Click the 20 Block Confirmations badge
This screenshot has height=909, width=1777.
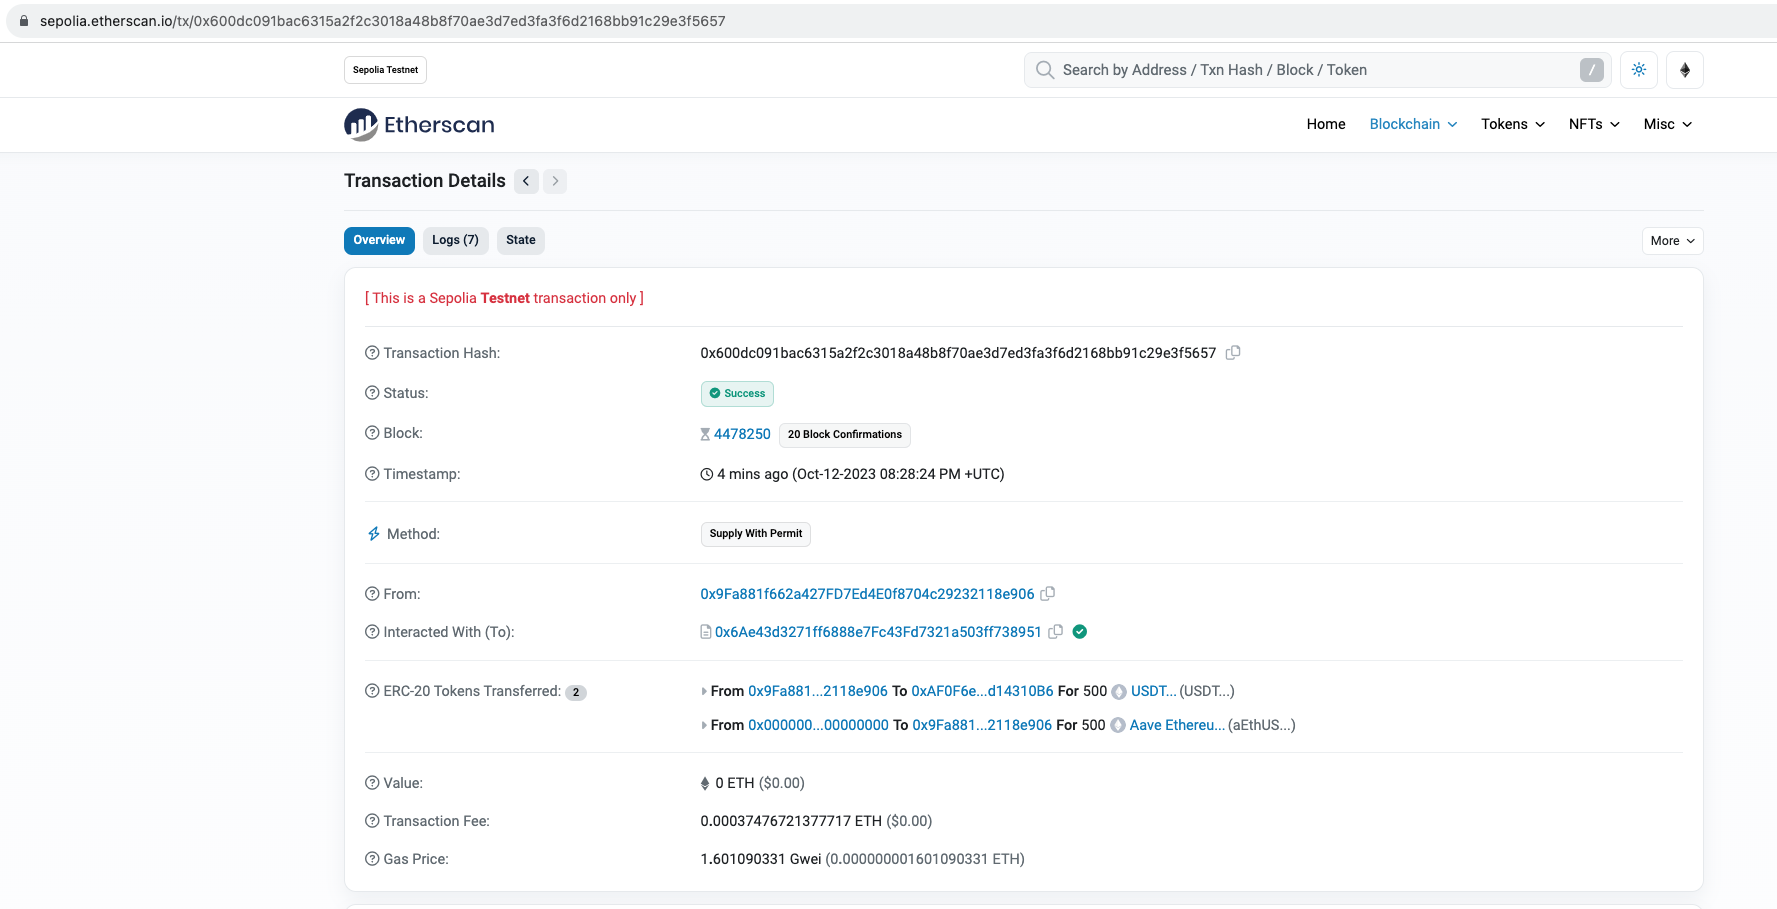pos(845,434)
